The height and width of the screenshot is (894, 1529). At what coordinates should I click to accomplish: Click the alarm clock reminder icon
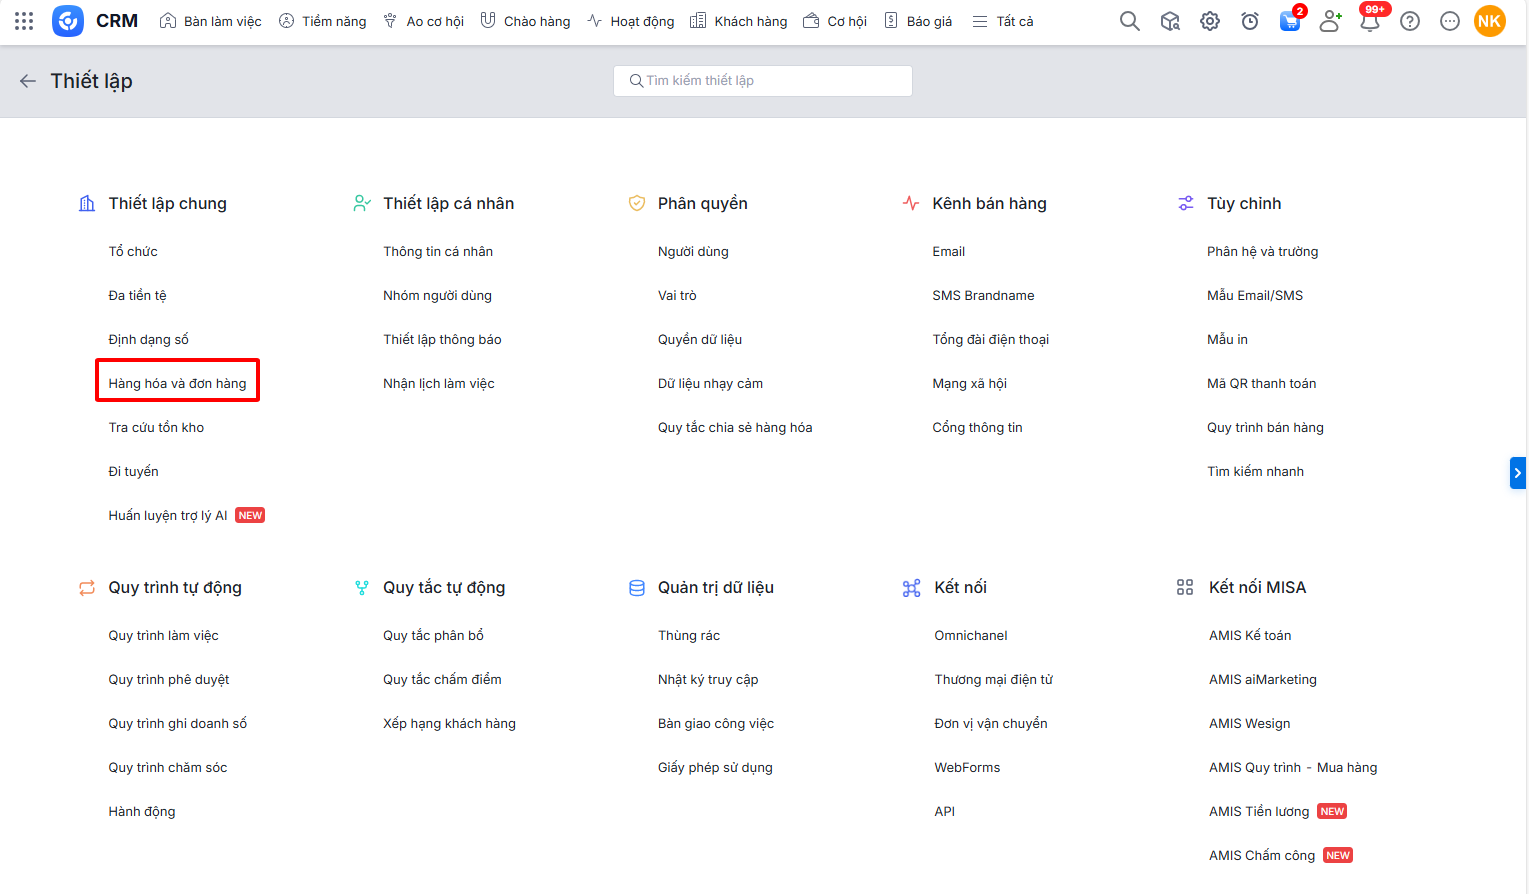1250,21
